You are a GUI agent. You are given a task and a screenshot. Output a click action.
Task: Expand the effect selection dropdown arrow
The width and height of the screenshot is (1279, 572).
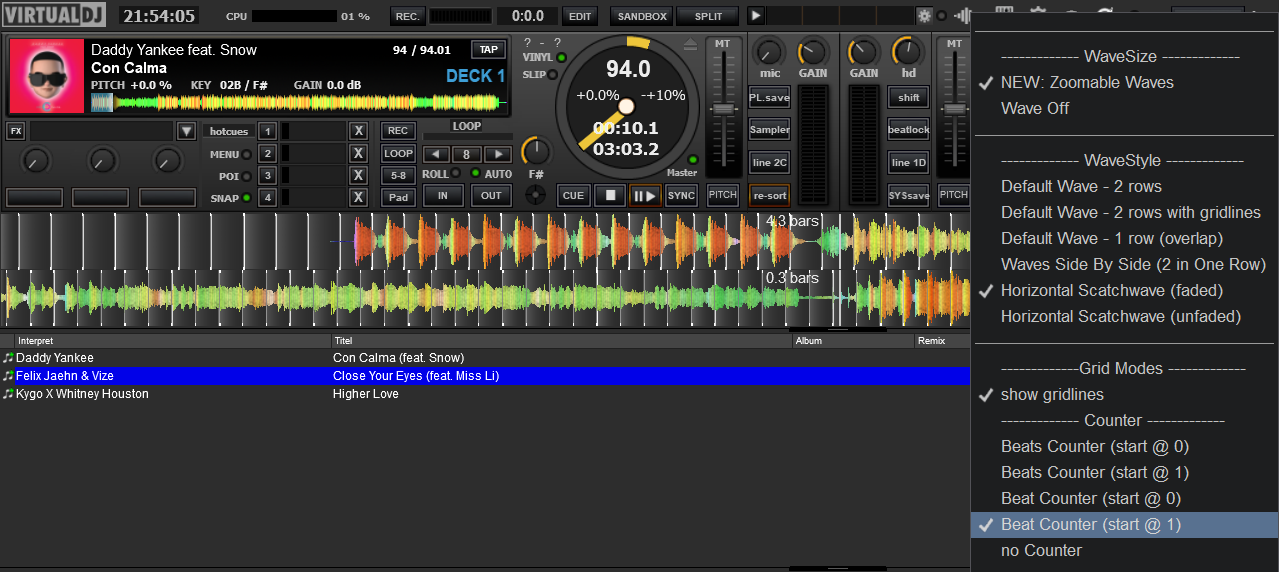186,131
